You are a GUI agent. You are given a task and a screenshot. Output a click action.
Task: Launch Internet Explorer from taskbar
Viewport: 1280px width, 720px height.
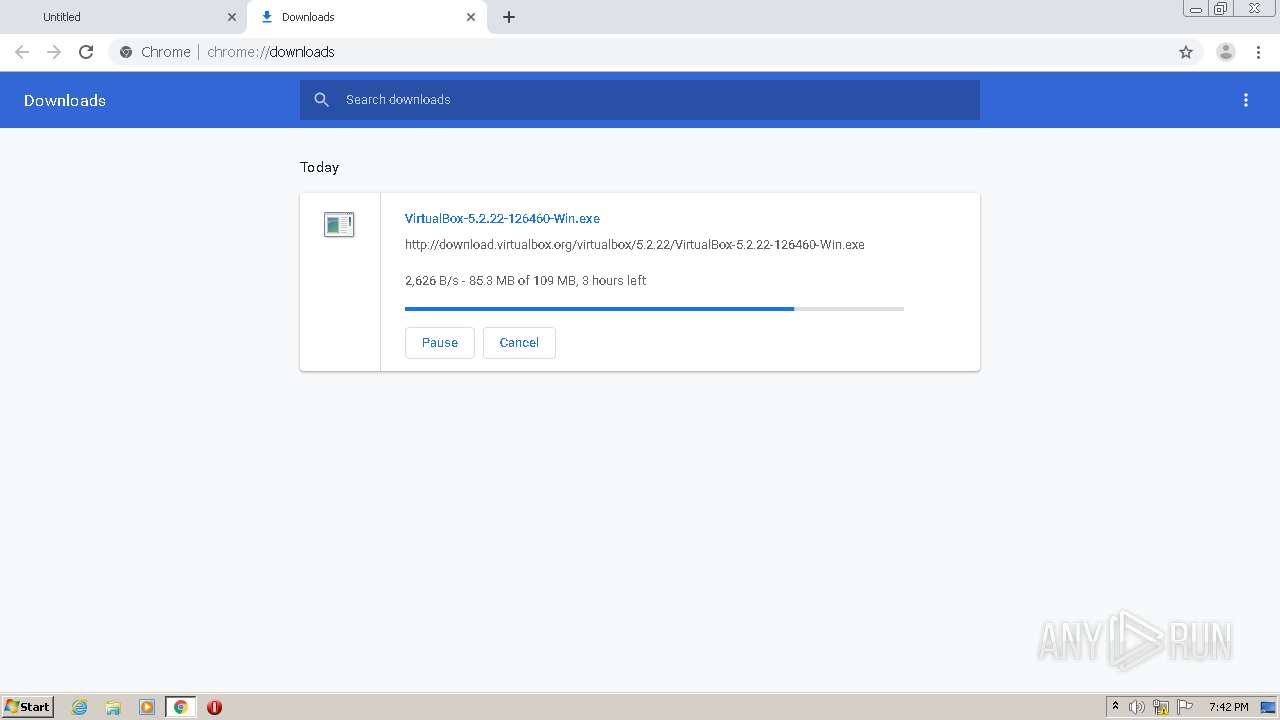pyautogui.click(x=80, y=707)
